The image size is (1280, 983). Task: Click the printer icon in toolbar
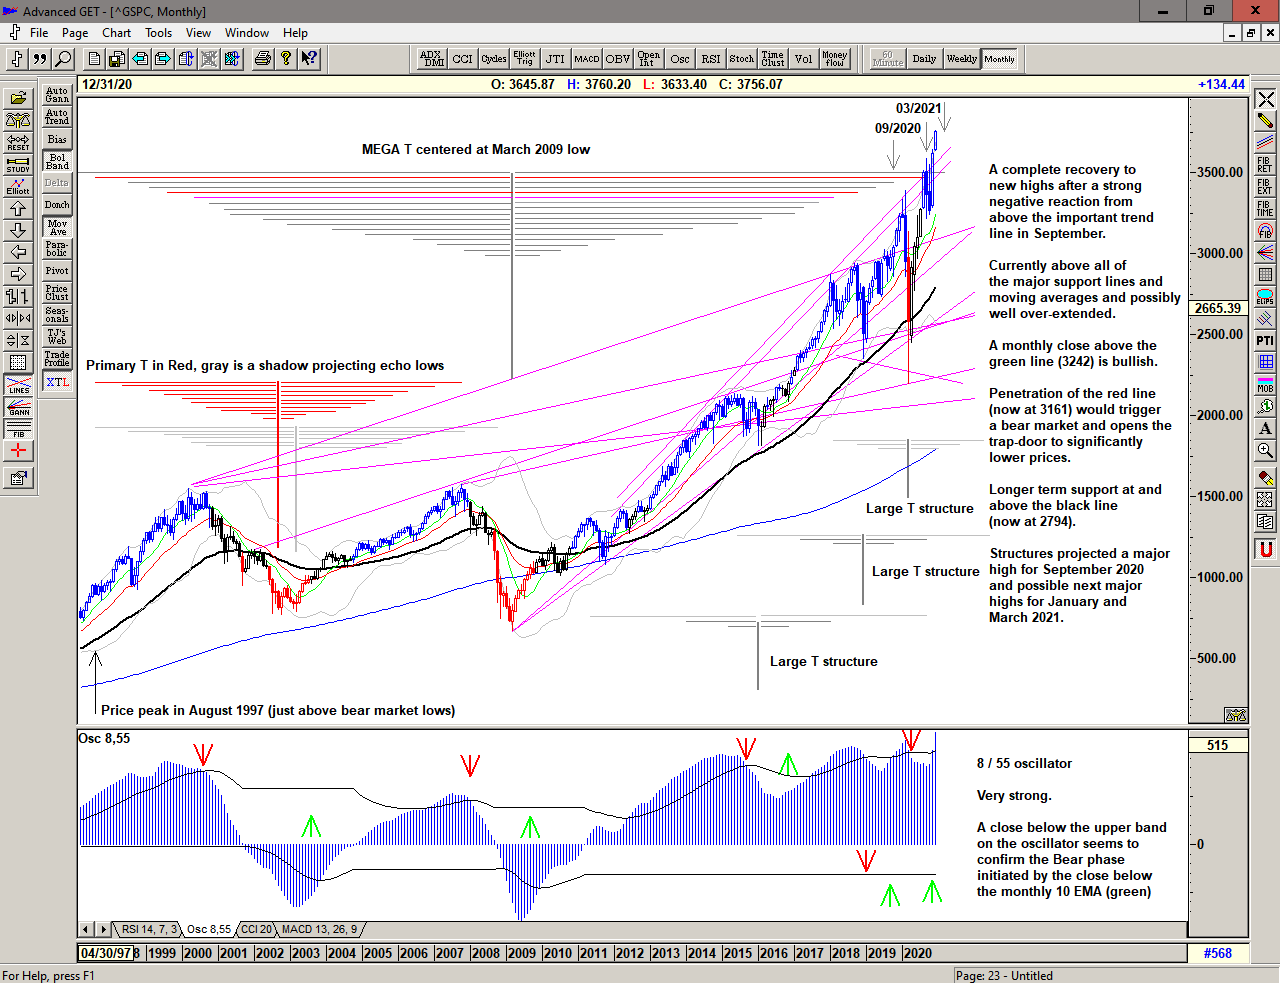coord(262,59)
